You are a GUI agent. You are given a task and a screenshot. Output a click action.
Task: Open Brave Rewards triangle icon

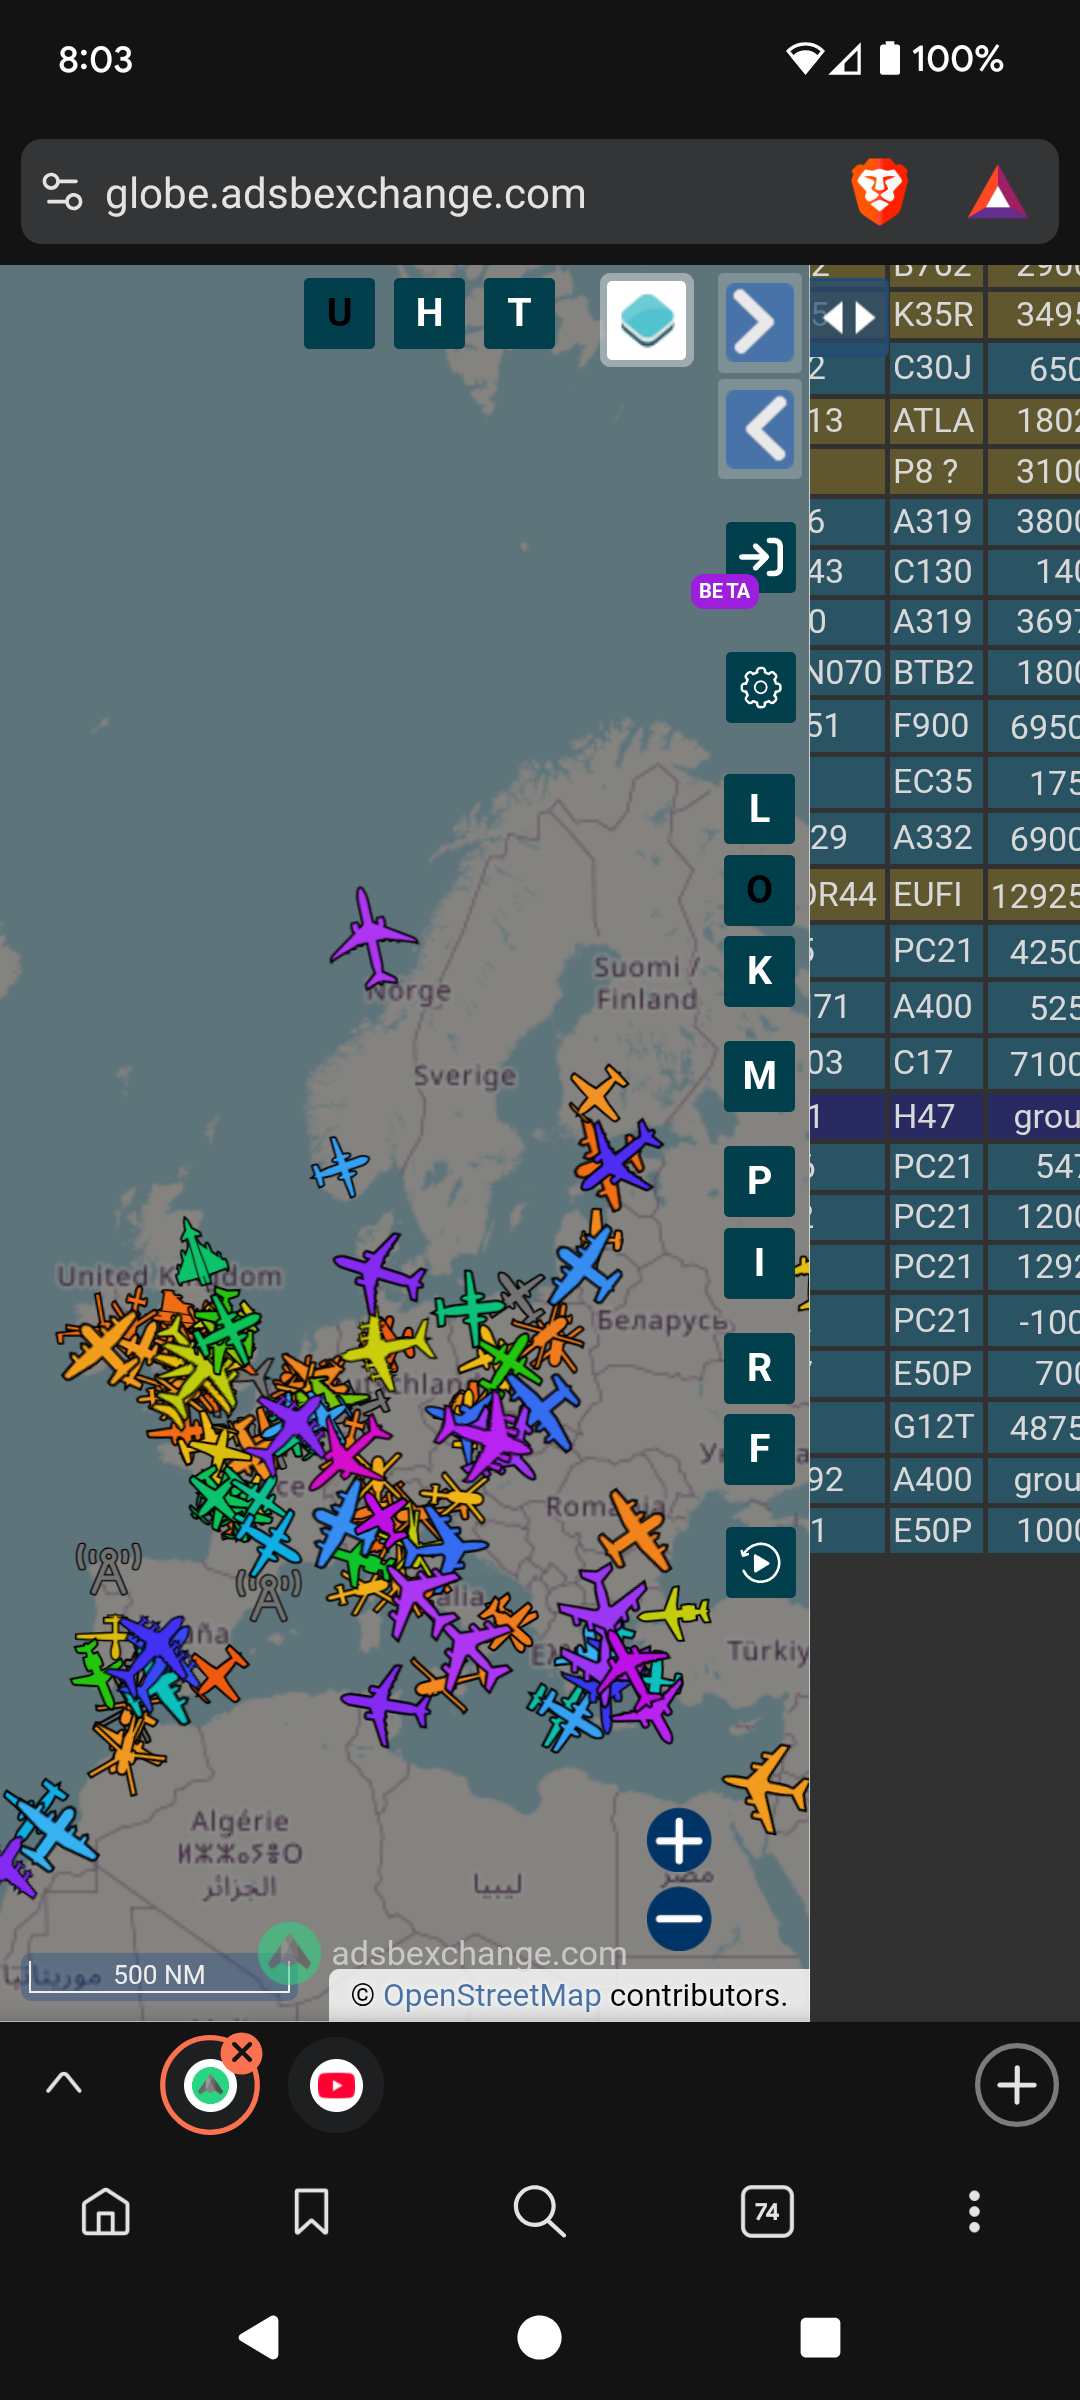pos(997,192)
